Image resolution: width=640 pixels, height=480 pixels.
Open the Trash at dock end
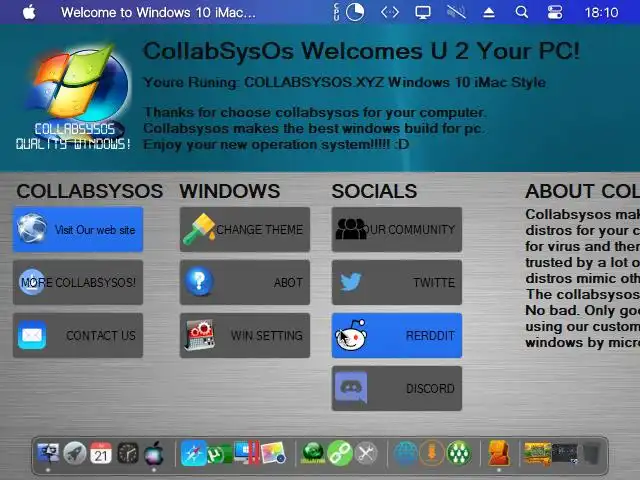590,453
